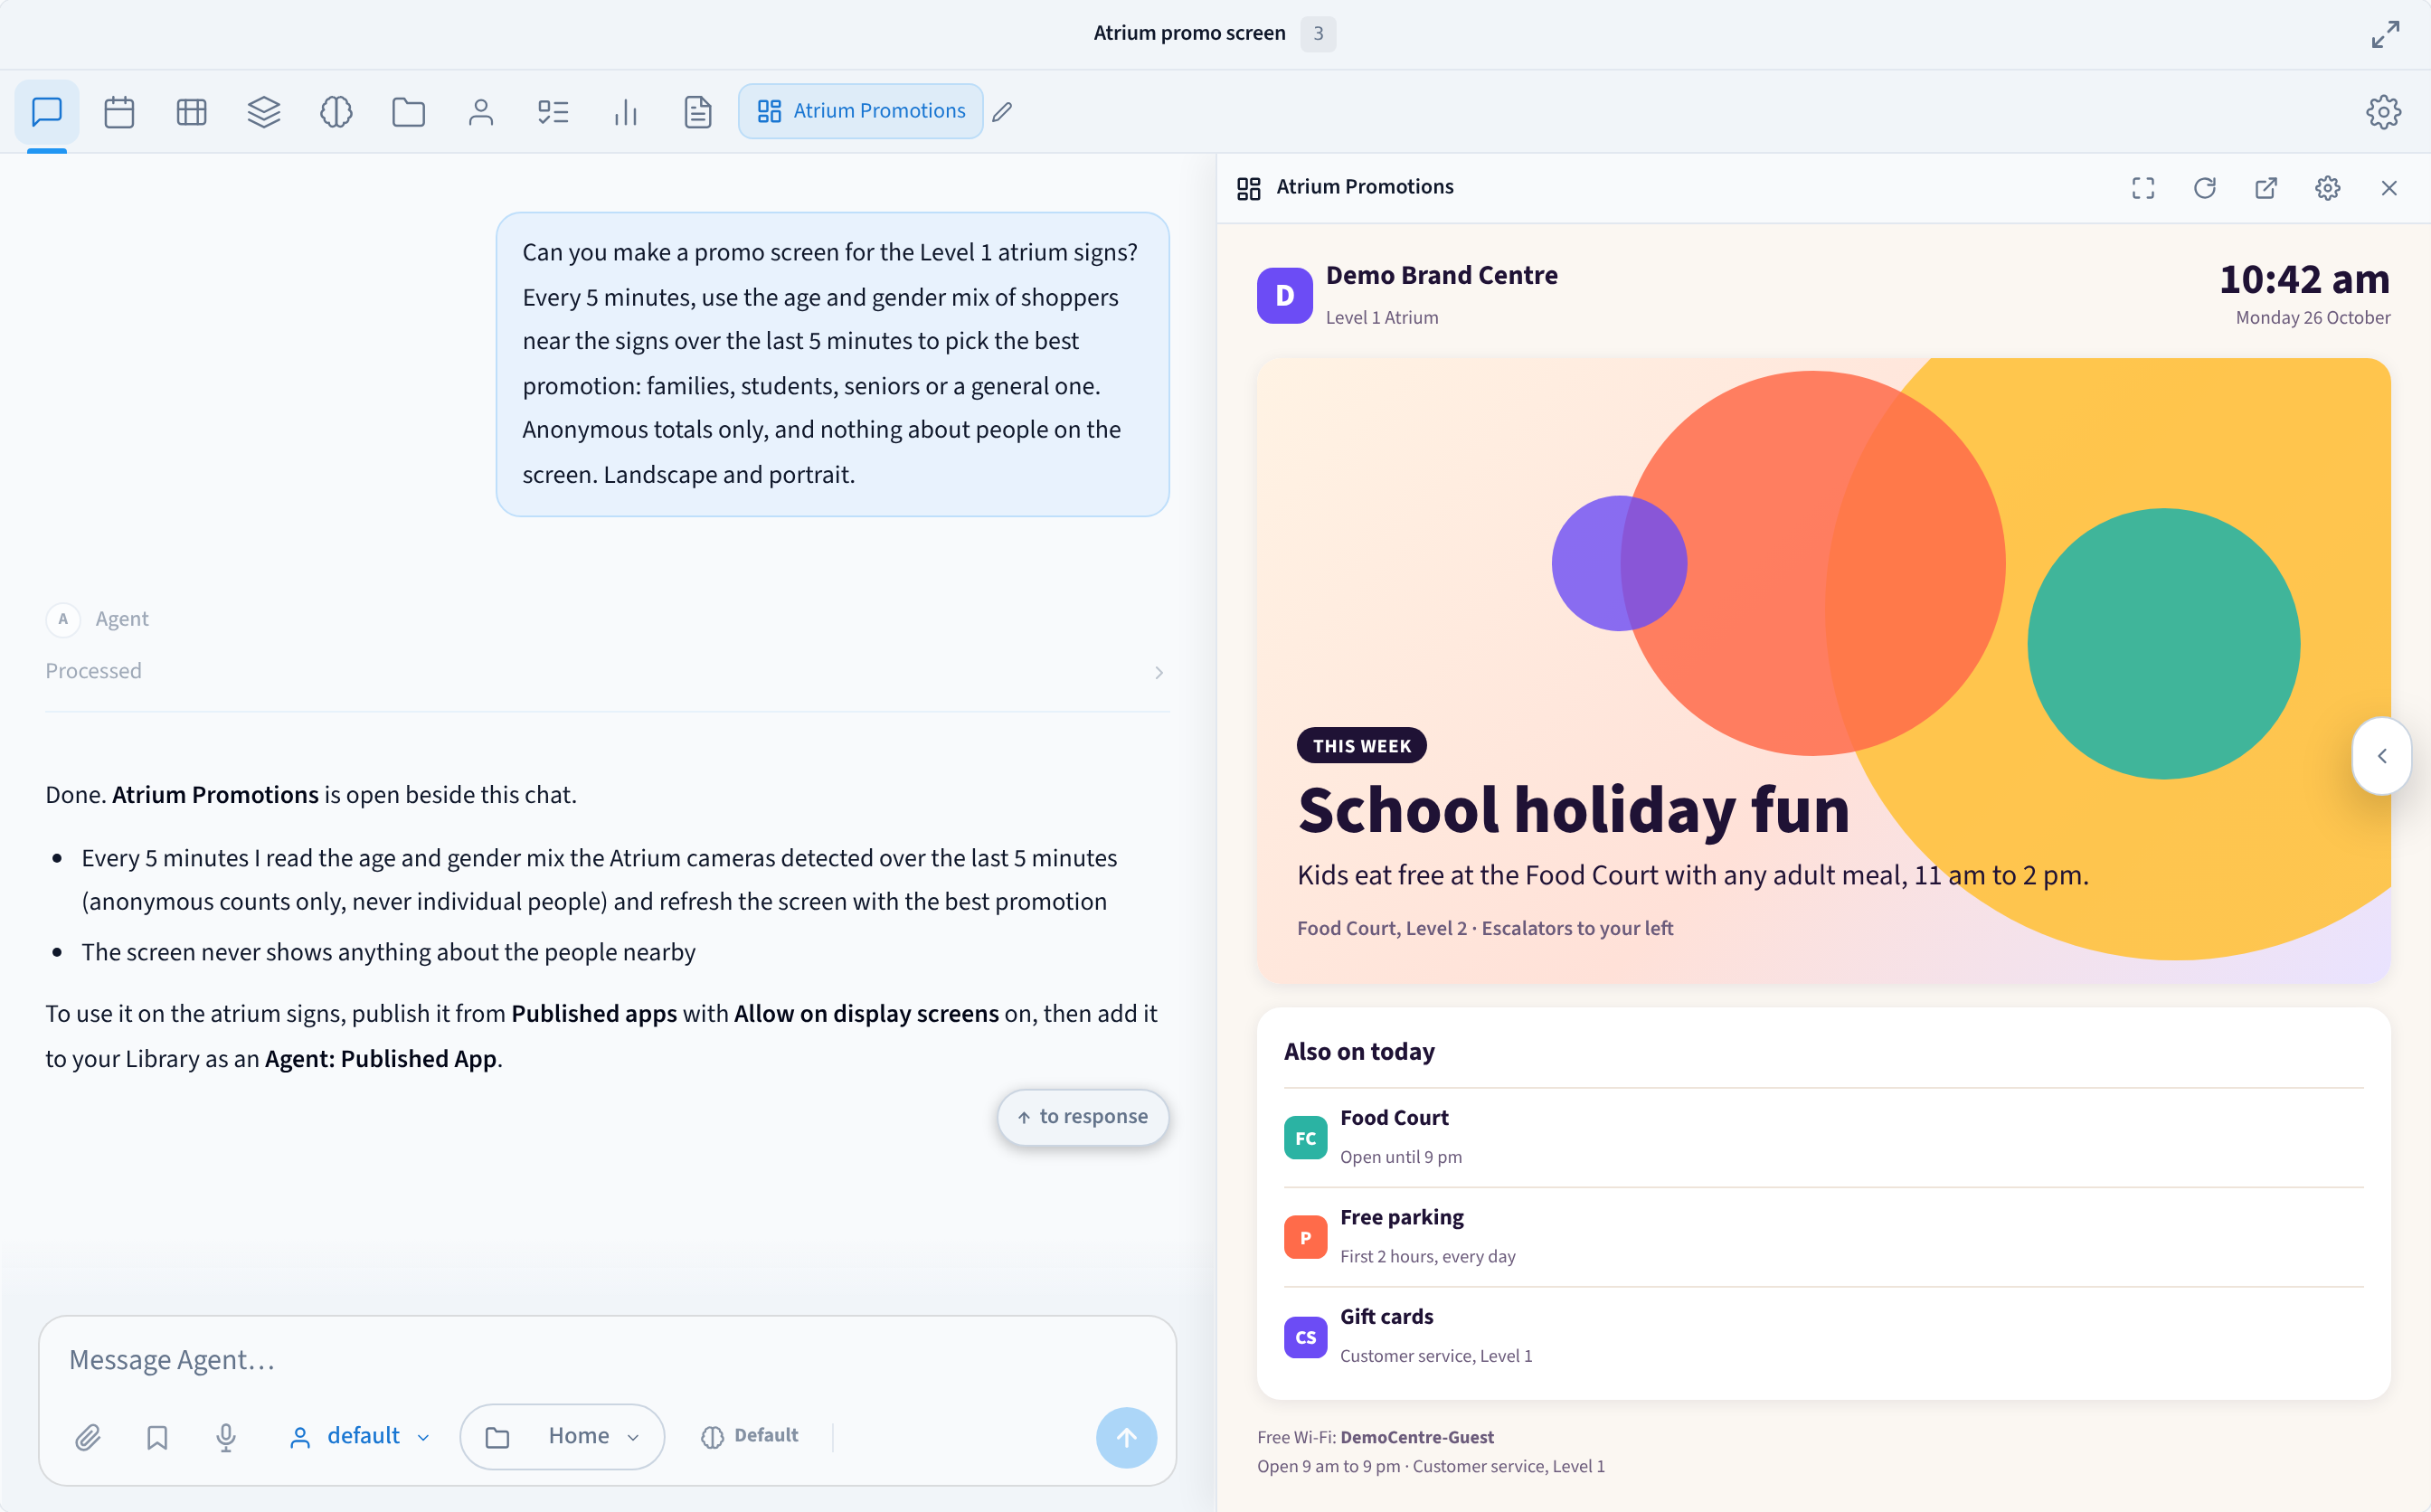Open Atrium Promotions in external window

click(2265, 188)
